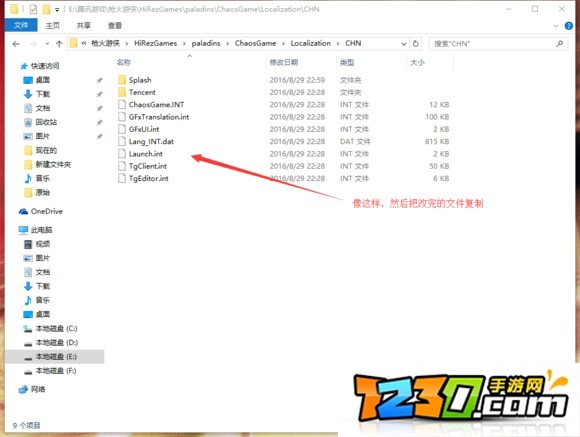This screenshot has height=437, width=580.
Task: Expand the address bar history dropdown
Action: tap(404, 44)
